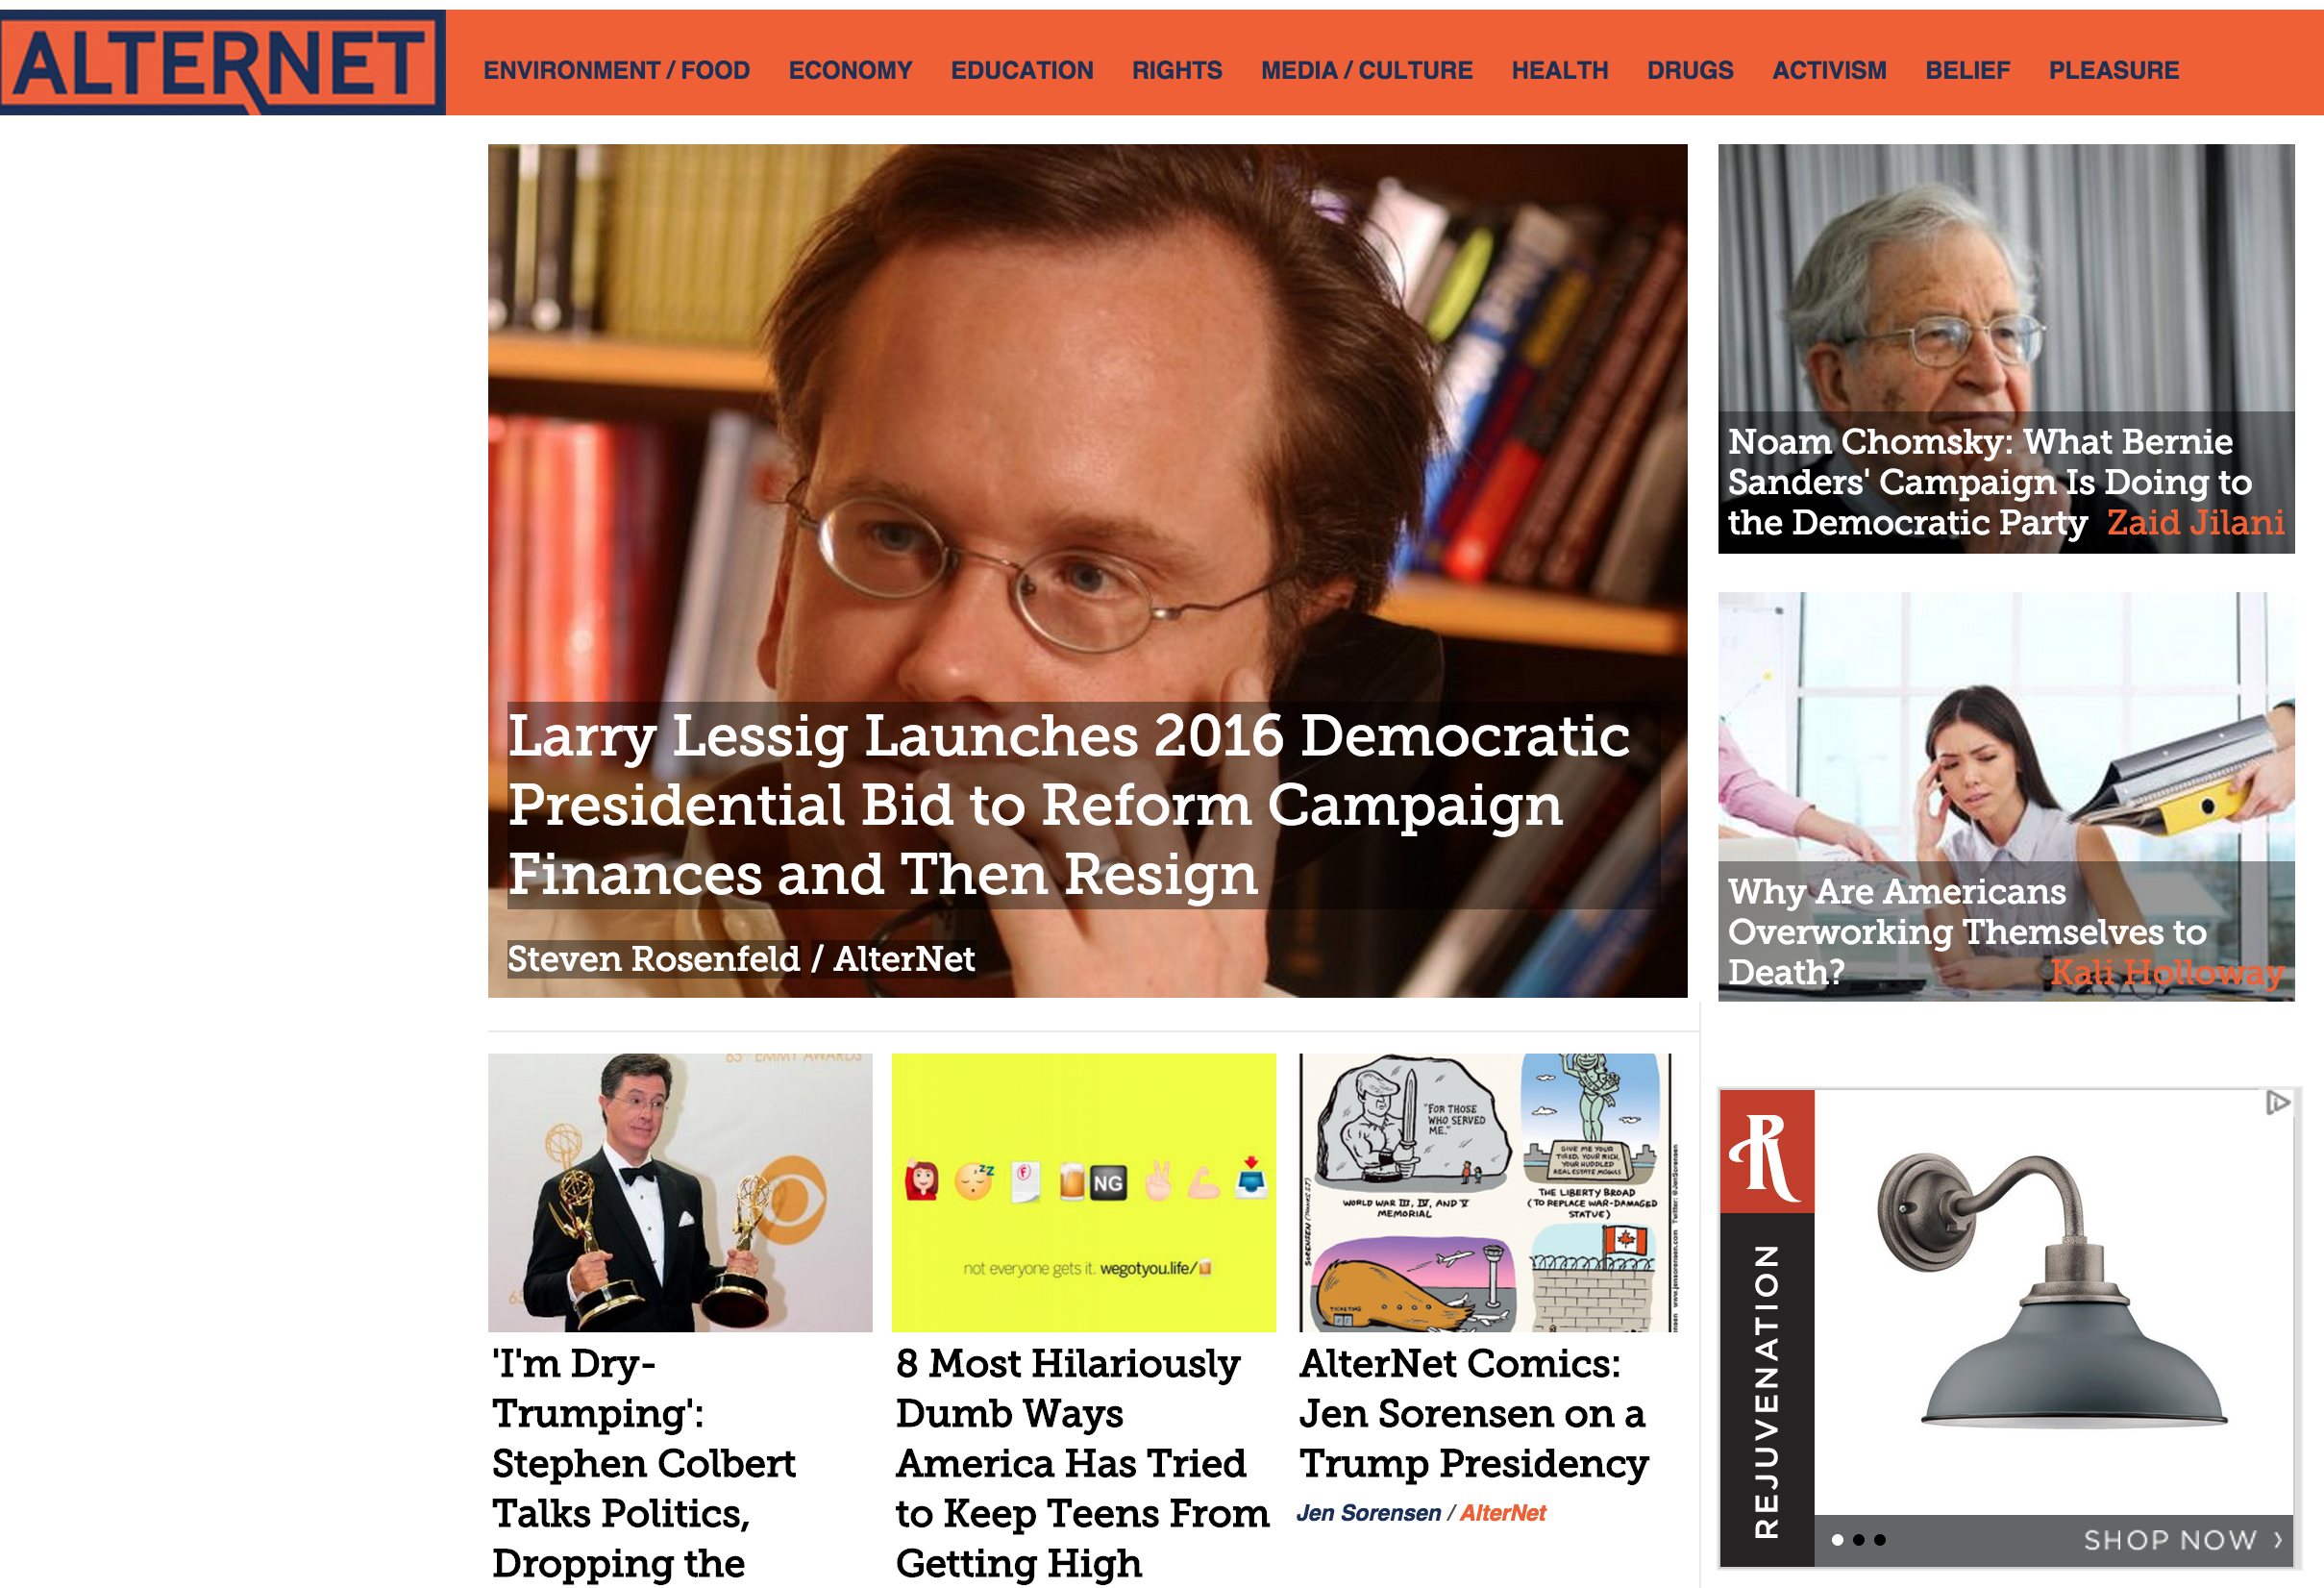Open the Pleasure section
This screenshot has height=1588, width=2324.
(2113, 70)
